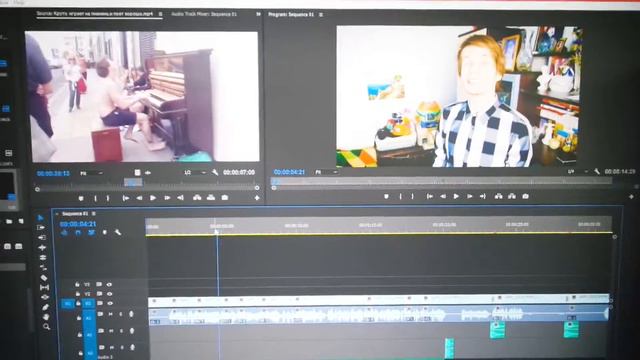The image size is (640, 360).
Task: Add a marker in the timeline panel
Action: point(104,232)
